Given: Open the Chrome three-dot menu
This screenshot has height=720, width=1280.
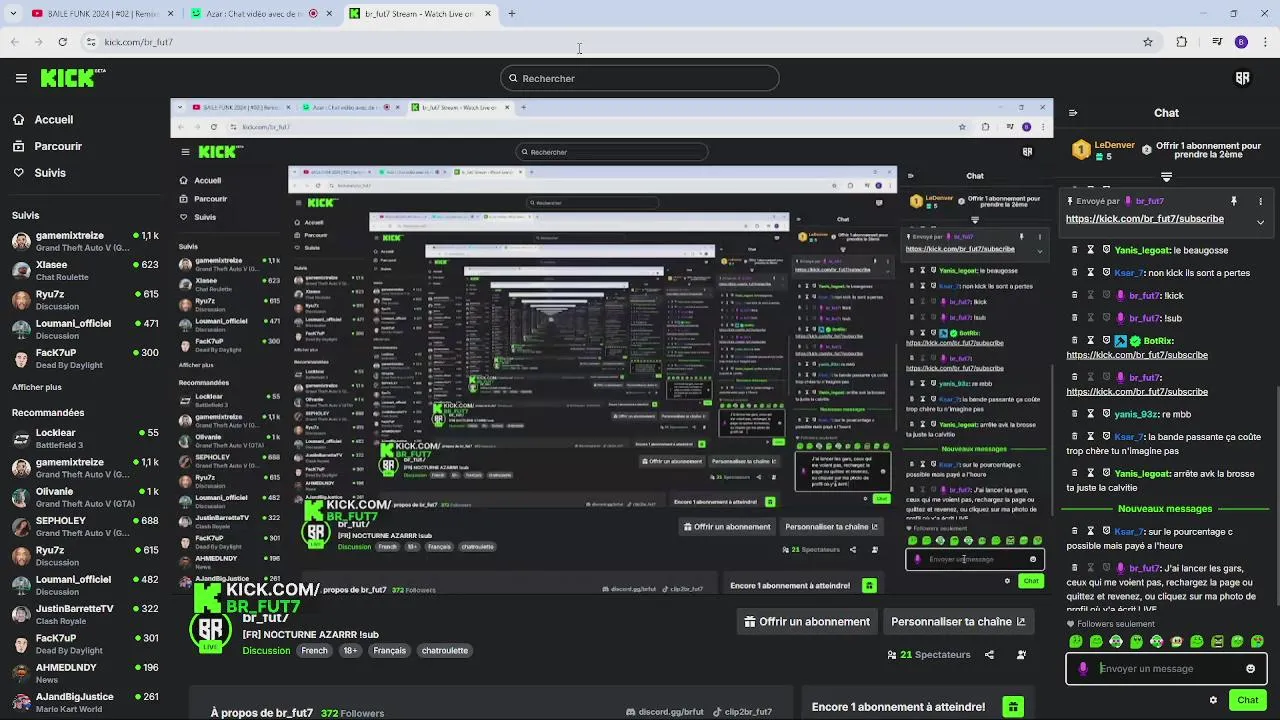Looking at the screenshot, I should coord(1266,42).
